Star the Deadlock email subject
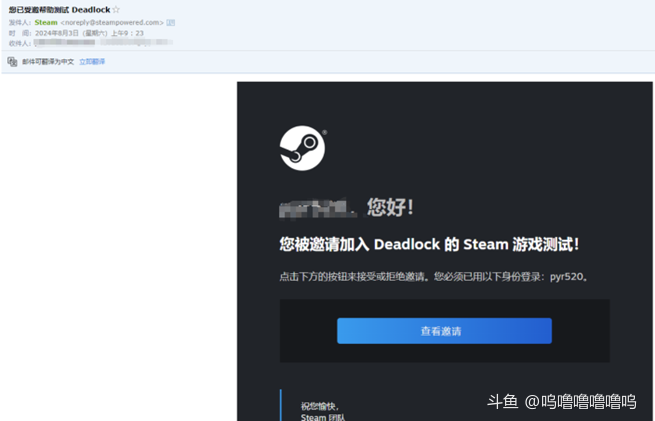655x421 pixels. tap(116, 10)
